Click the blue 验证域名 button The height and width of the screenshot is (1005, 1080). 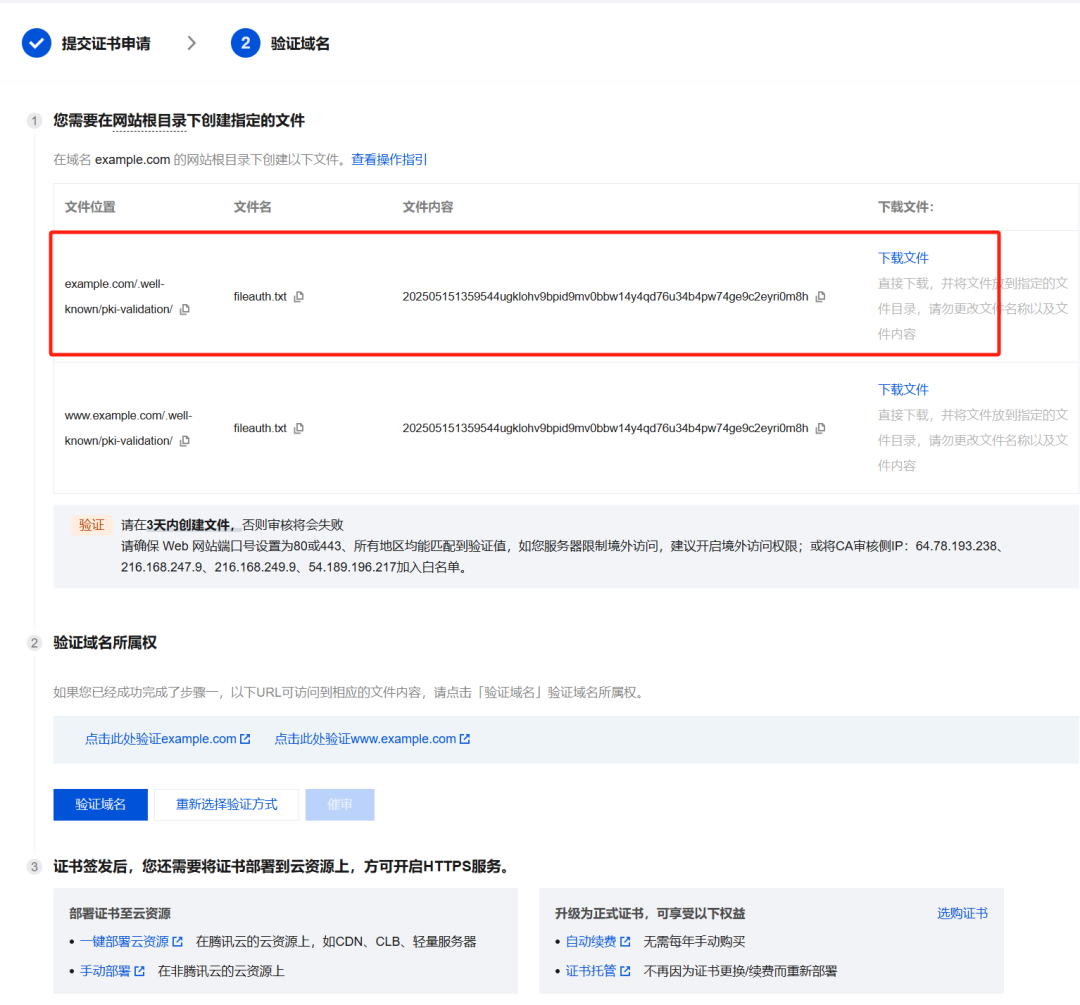click(100, 804)
